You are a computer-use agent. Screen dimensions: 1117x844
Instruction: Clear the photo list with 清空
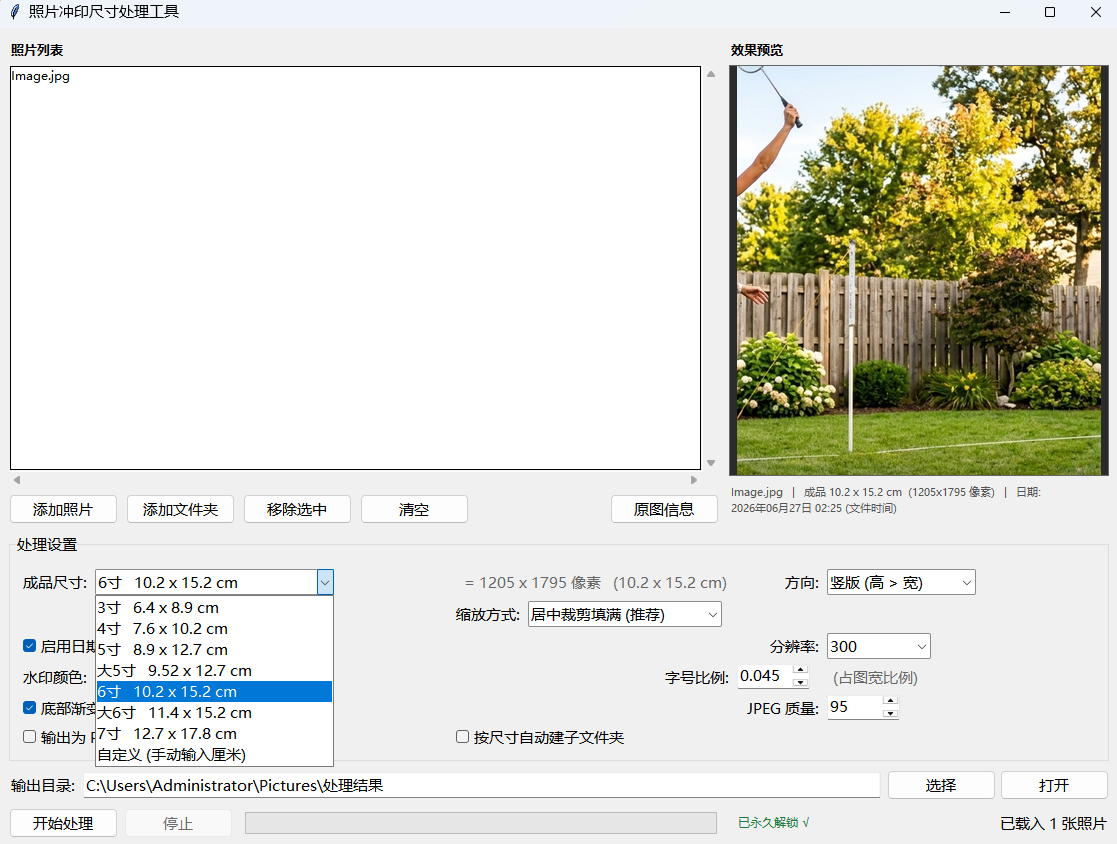414,509
